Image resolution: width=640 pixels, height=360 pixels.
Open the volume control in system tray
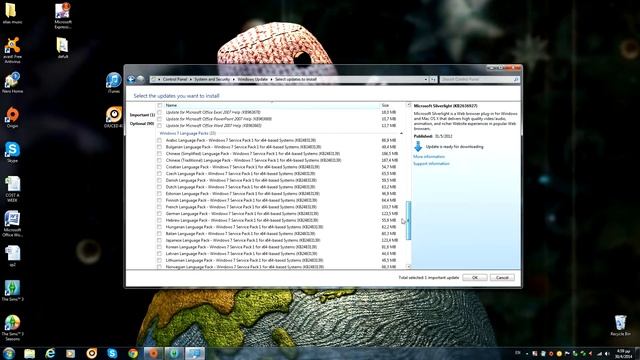(x=607, y=353)
